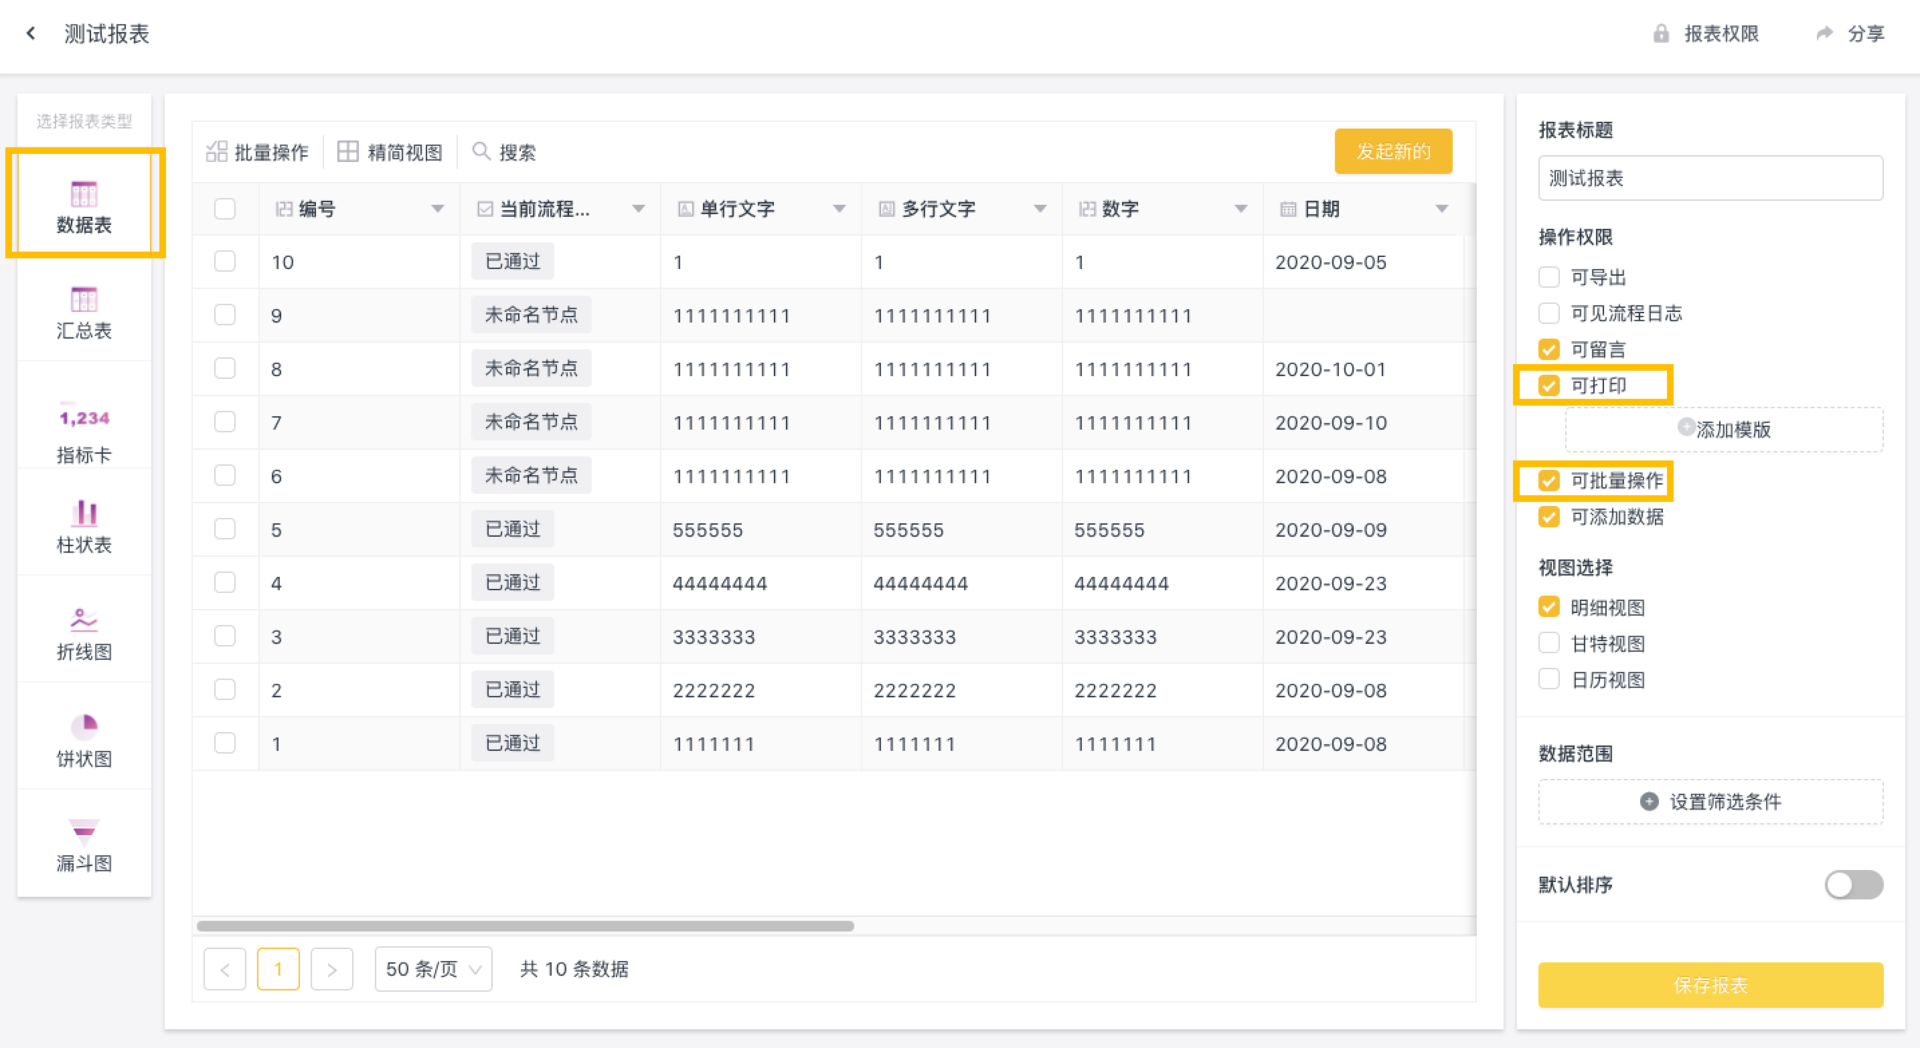1920x1048 pixels.
Task: Click the 保存报表 button
Action: 1710,985
